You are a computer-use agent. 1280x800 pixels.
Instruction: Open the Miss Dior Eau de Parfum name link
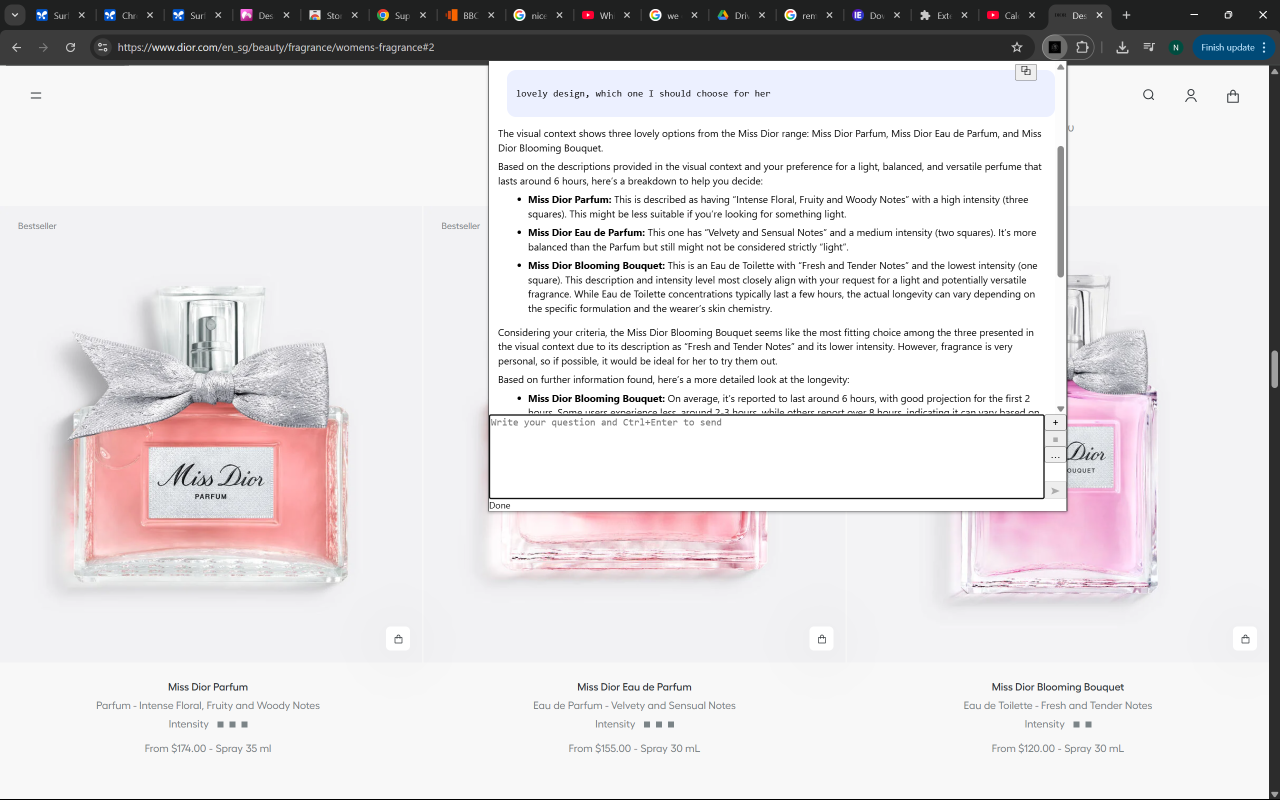pos(634,687)
